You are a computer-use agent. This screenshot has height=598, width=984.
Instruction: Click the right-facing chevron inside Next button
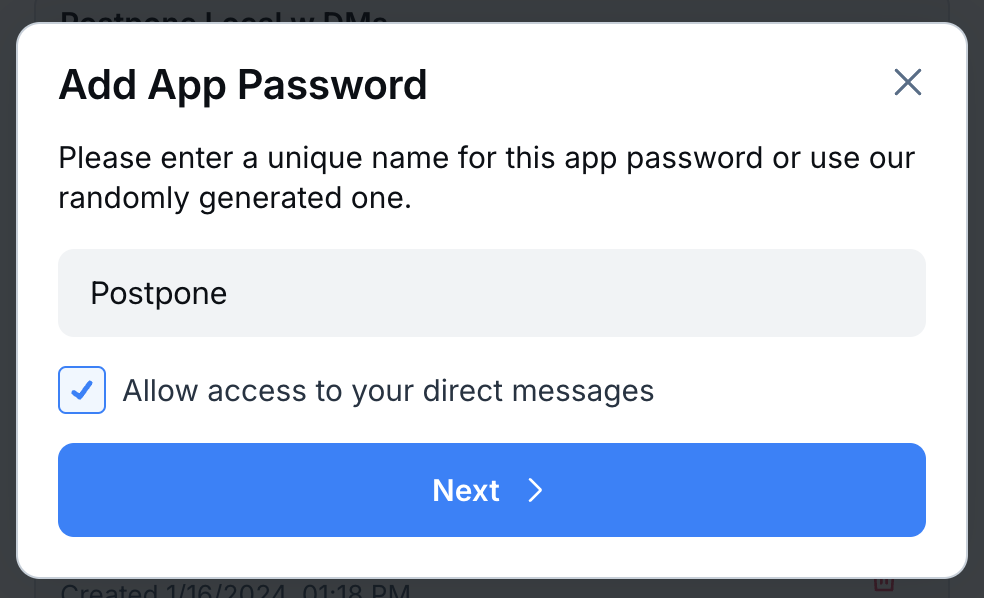point(535,490)
